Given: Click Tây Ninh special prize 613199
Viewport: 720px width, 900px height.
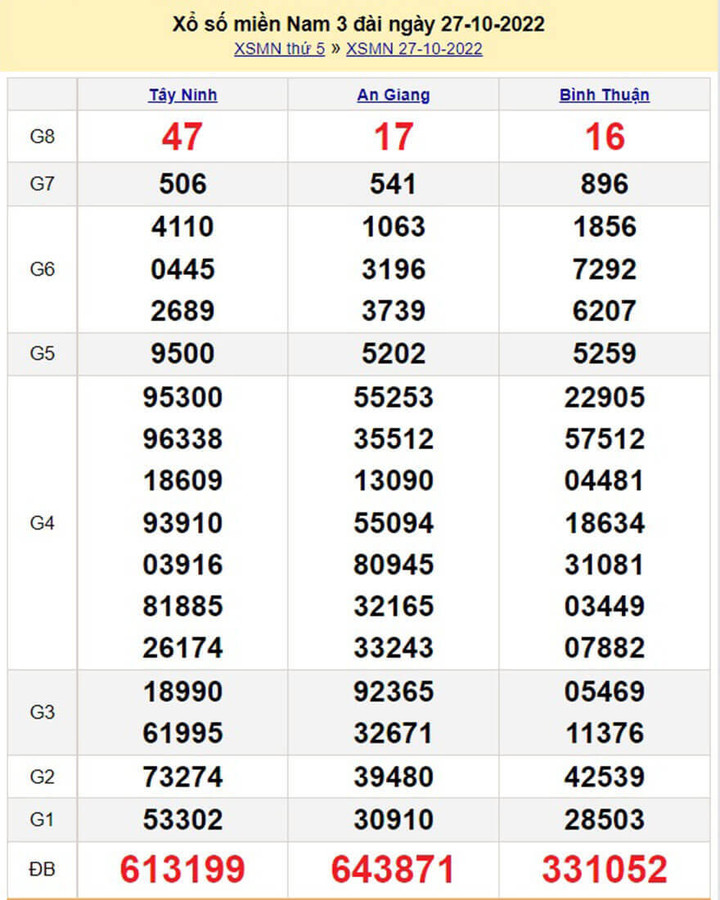Looking at the screenshot, I should click(182, 869).
